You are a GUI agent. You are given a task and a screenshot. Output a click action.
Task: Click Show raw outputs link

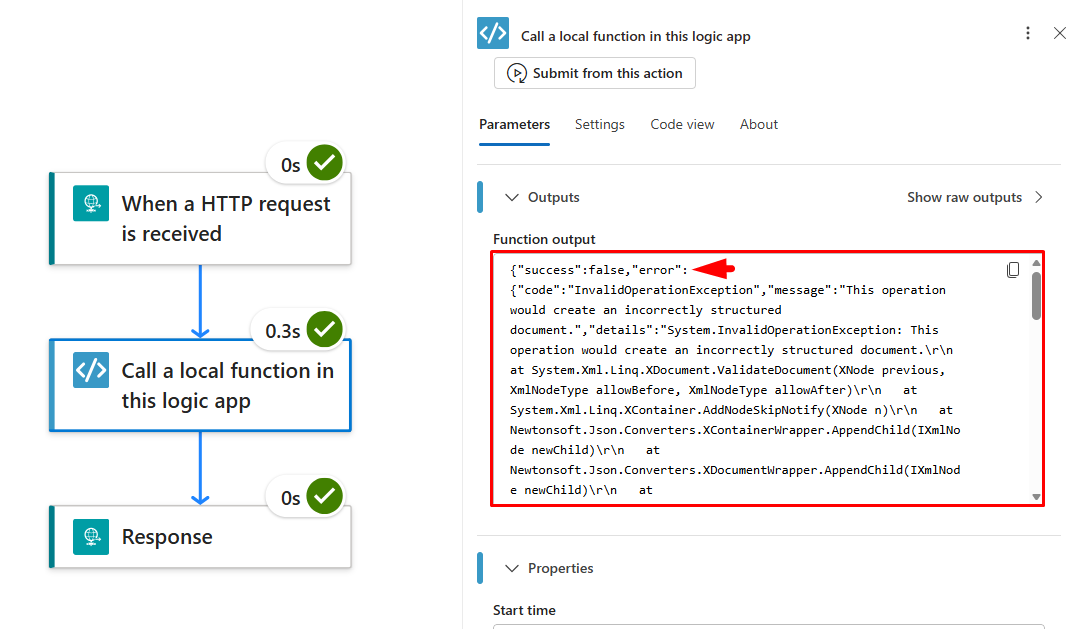coord(964,198)
